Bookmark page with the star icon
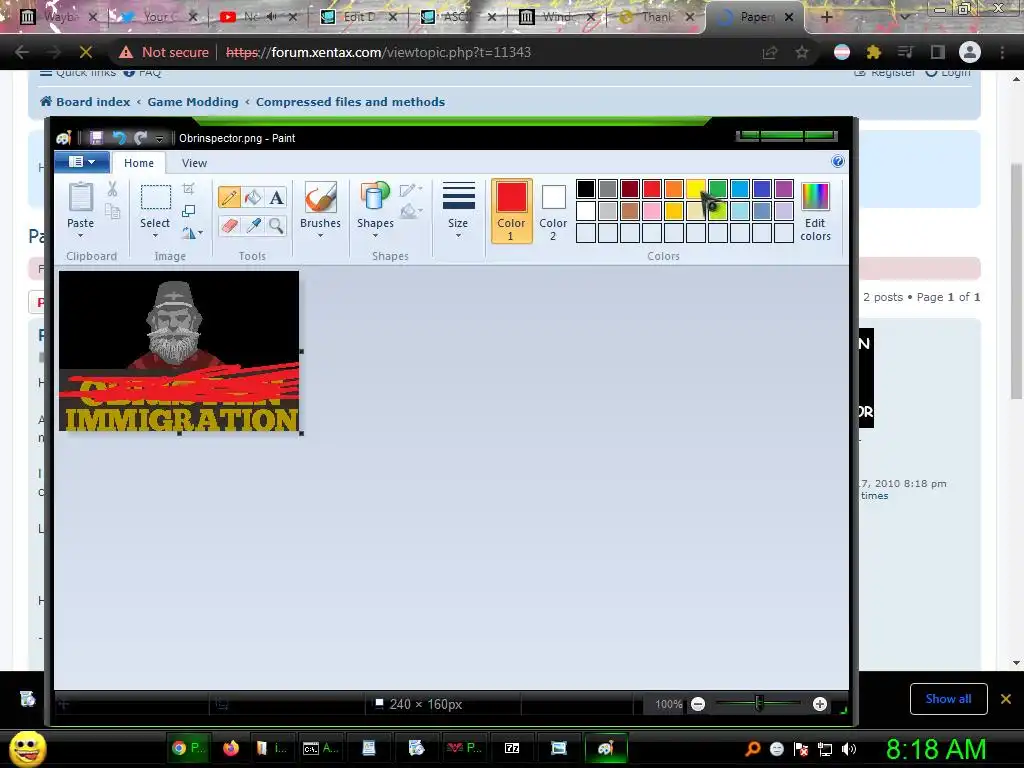 pyautogui.click(x=802, y=52)
